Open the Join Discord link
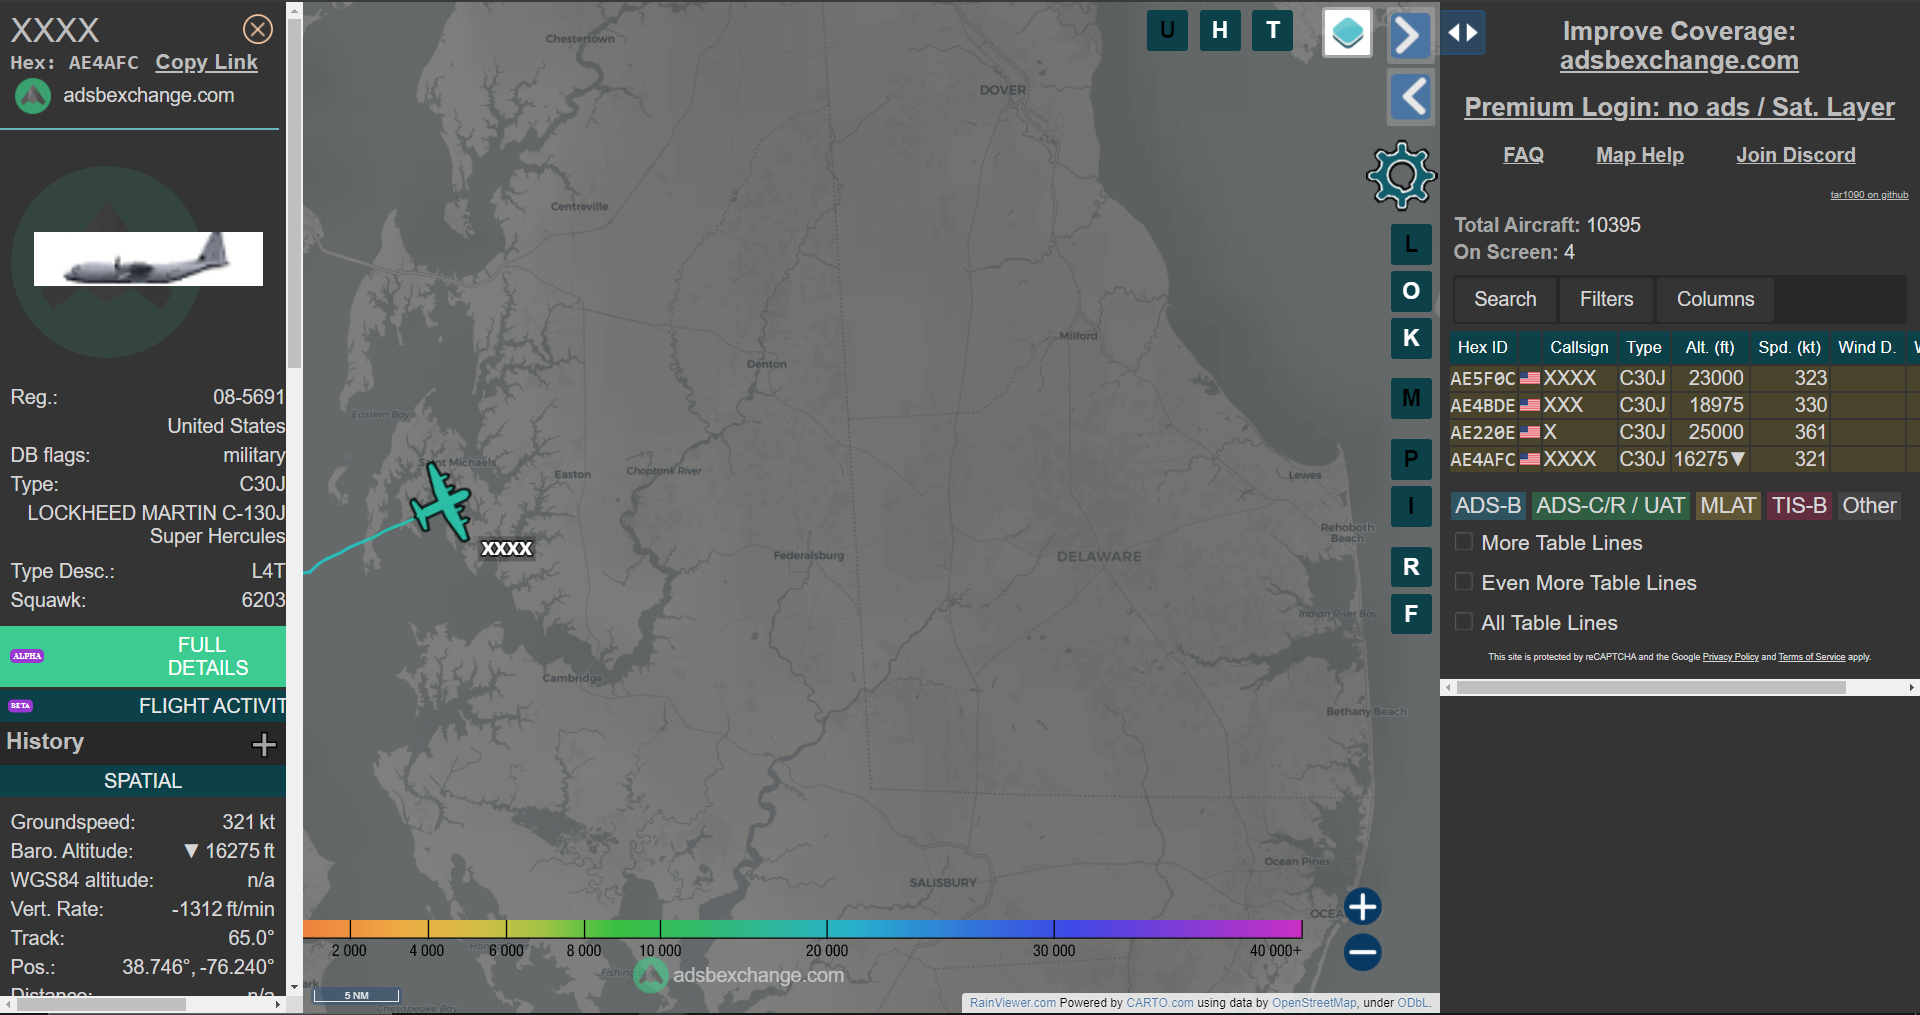The height and width of the screenshot is (1015, 1920). [1796, 155]
